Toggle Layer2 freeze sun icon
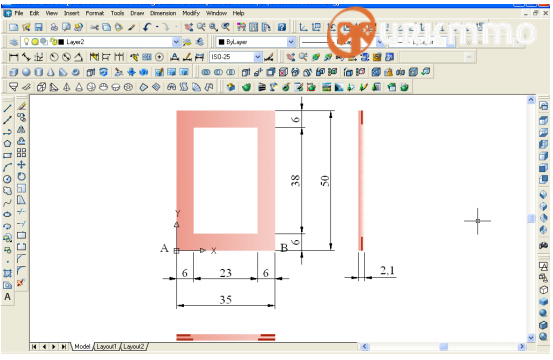Image resolution: width=553 pixels, height=360 pixels. coord(35,42)
